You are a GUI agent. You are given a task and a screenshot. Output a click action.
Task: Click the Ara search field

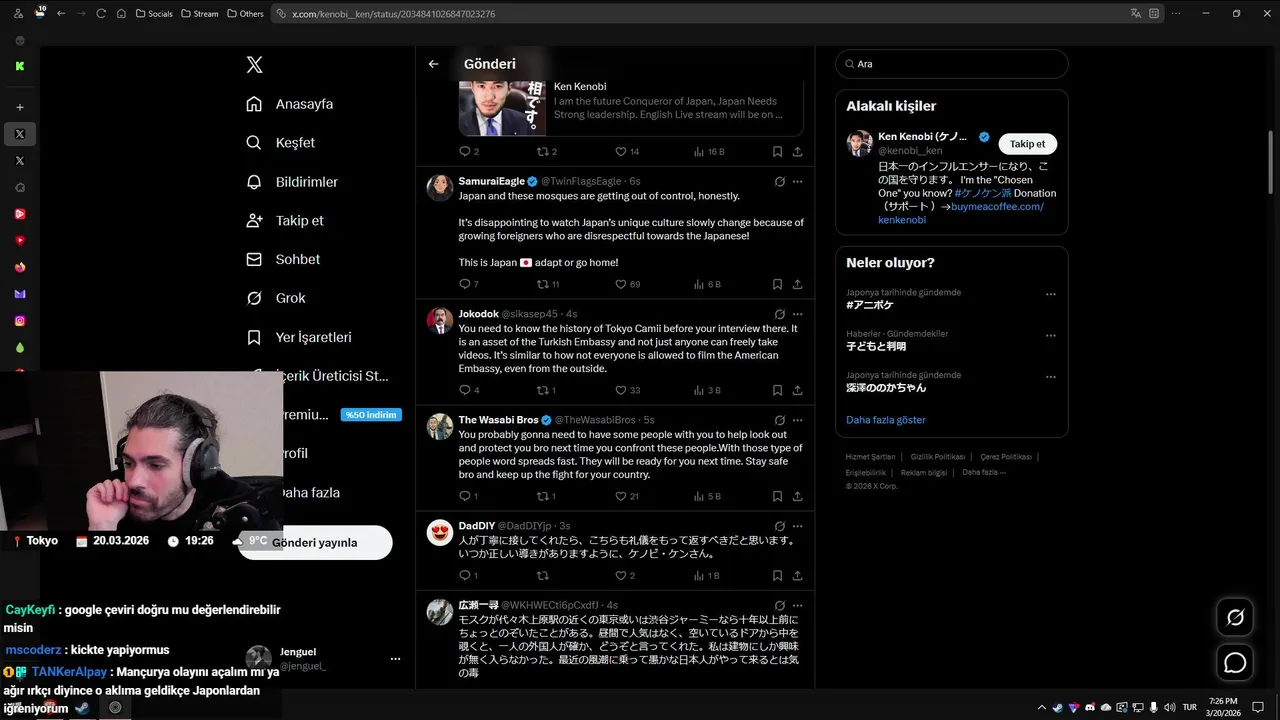click(x=952, y=64)
